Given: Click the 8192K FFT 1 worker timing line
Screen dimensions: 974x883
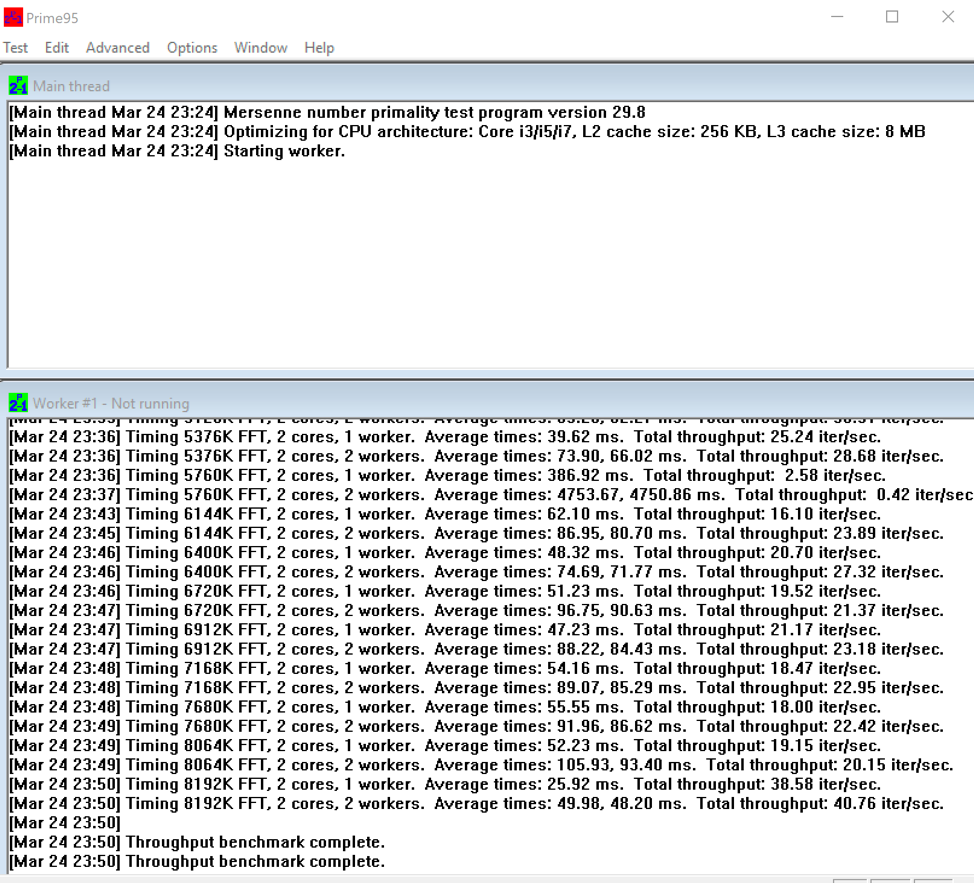Looking at the screenshot, I should (x=445, y=784).
